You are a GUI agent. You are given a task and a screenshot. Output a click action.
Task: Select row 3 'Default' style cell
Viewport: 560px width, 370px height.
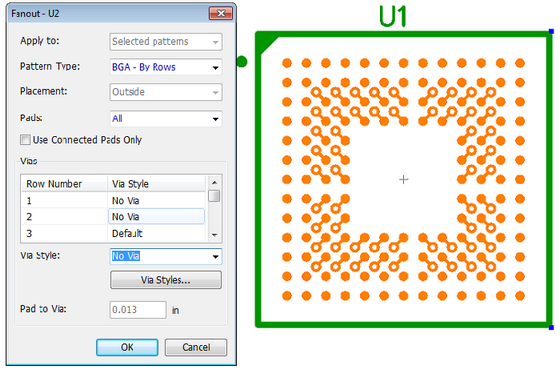point(156,234)
